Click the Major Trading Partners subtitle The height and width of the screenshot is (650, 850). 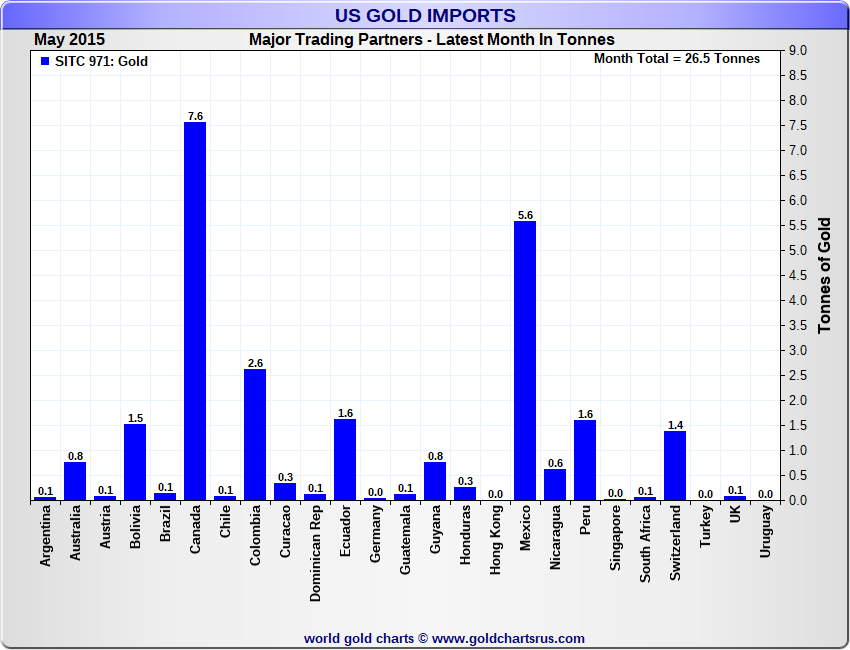(x=432, y=40)
